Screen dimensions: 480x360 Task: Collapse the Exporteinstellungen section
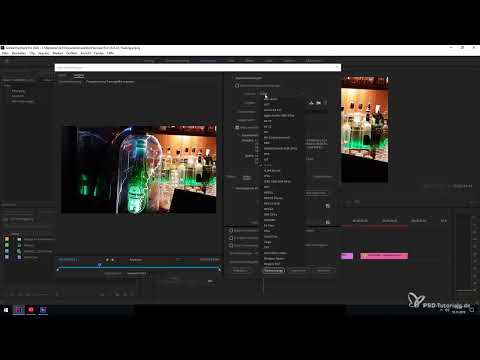[233, 78]
